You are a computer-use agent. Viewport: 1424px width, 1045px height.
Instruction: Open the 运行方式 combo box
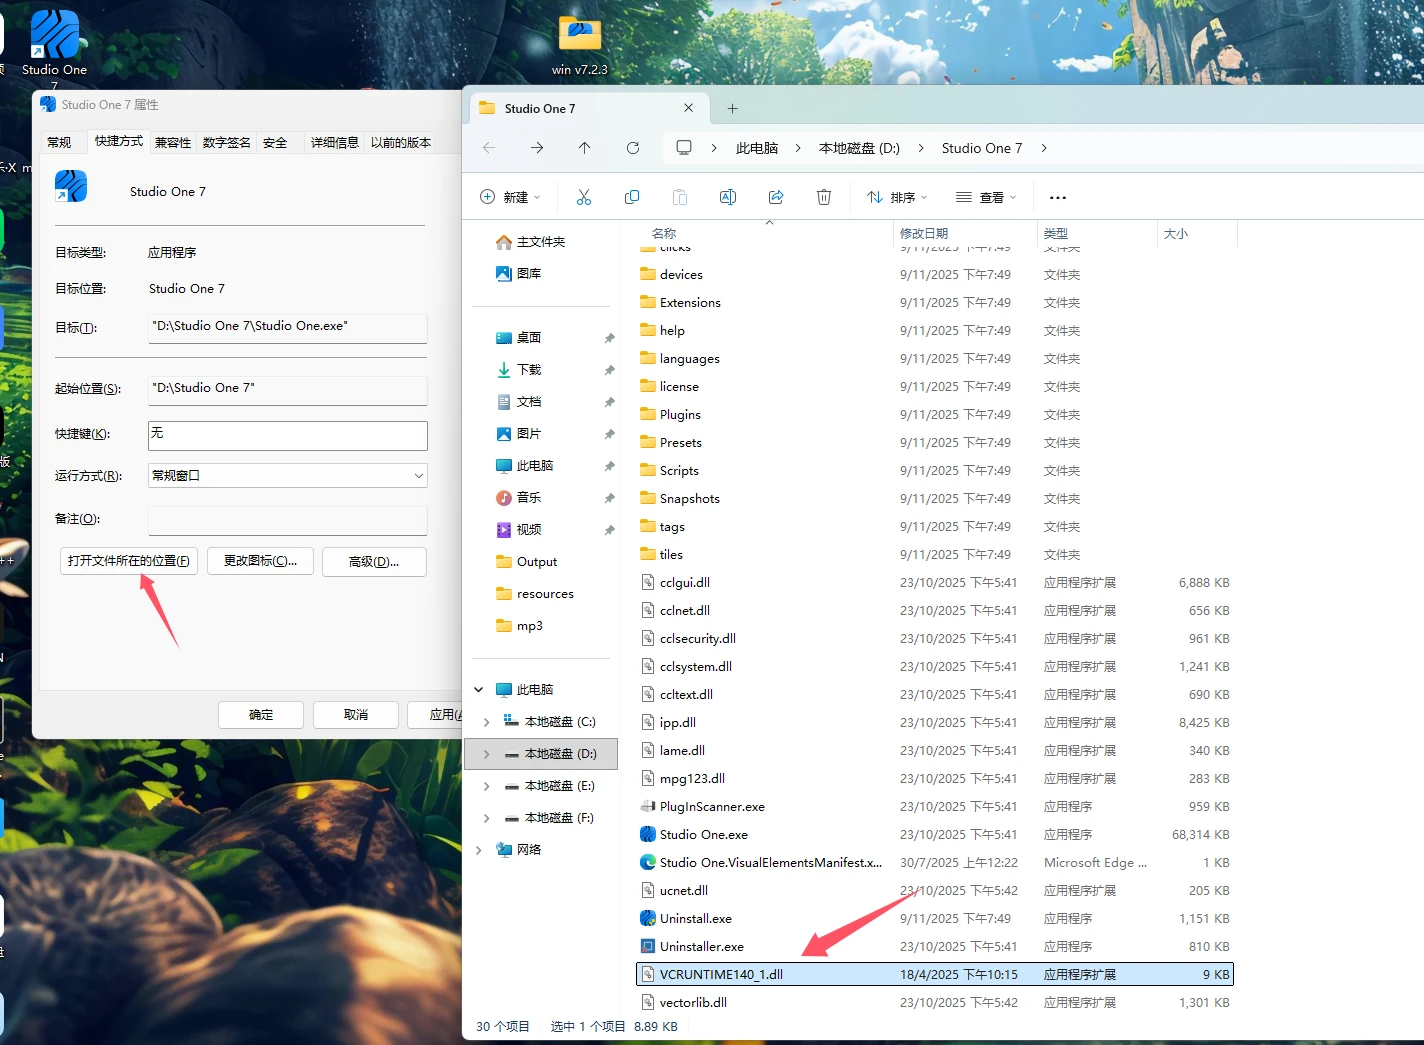(x=288, y=476)
